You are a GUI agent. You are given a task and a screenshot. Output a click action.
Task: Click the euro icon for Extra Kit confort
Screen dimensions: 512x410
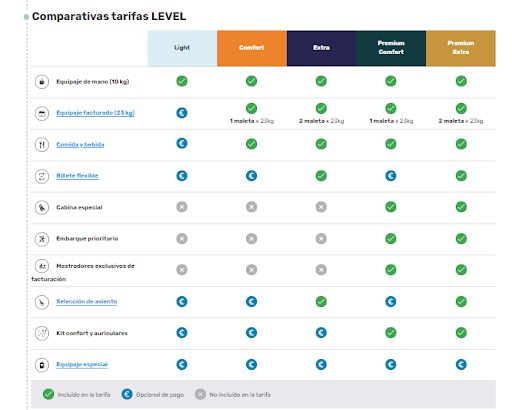click(321, 333)
